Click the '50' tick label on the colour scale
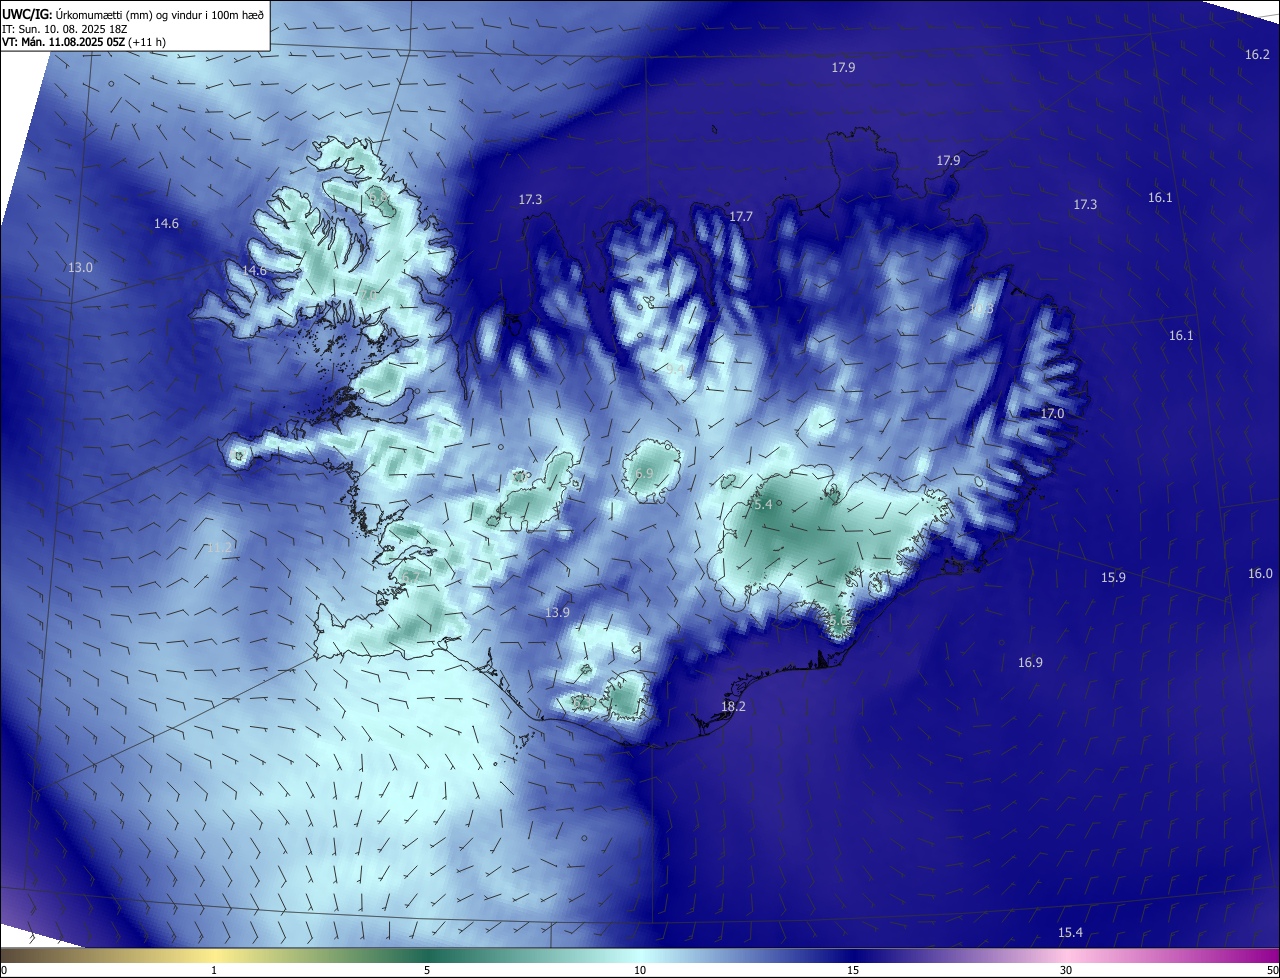 pyautogui.click(x=1272, y=970)
